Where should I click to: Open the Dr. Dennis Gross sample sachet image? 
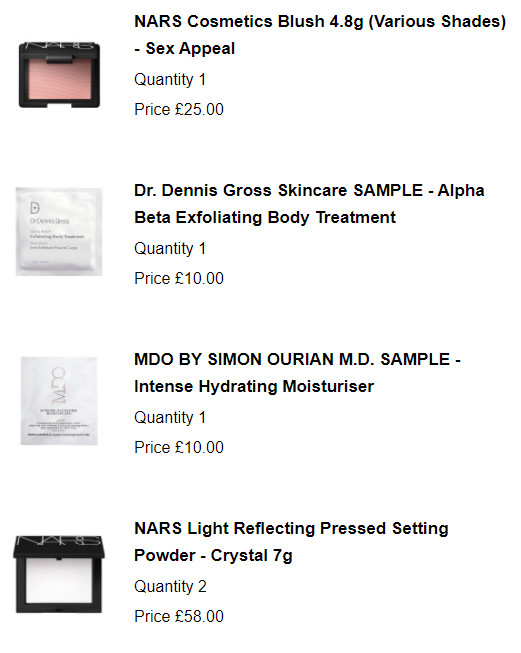click(x=59, y=232)
